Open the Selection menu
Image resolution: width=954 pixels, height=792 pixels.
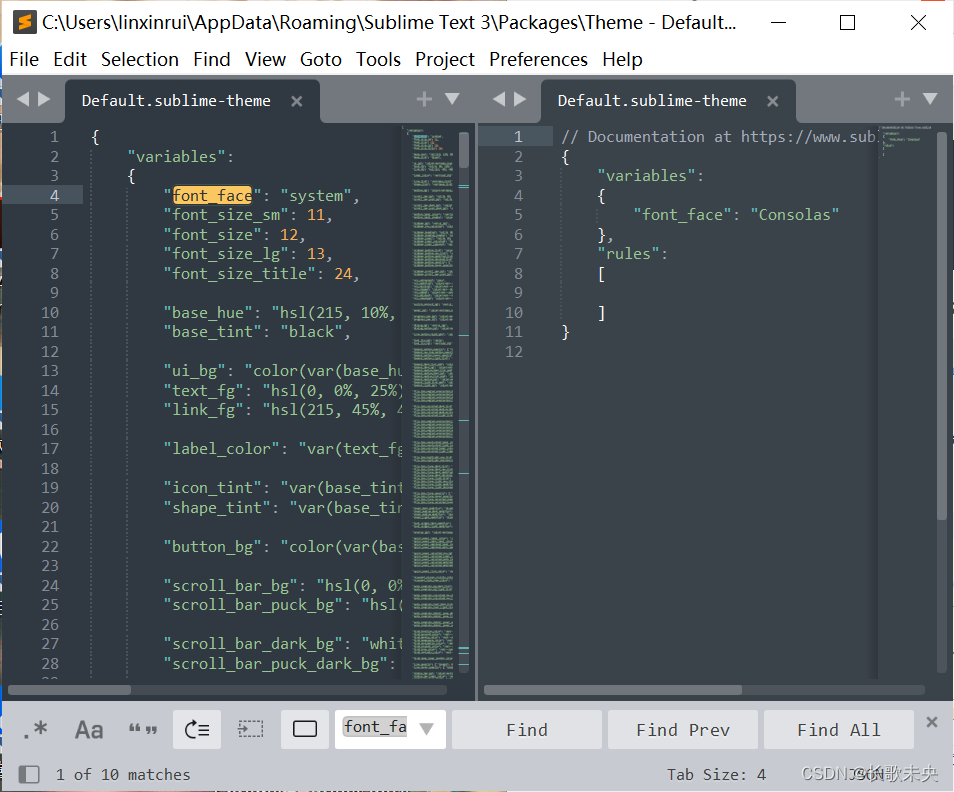click(x=140, y=60)
